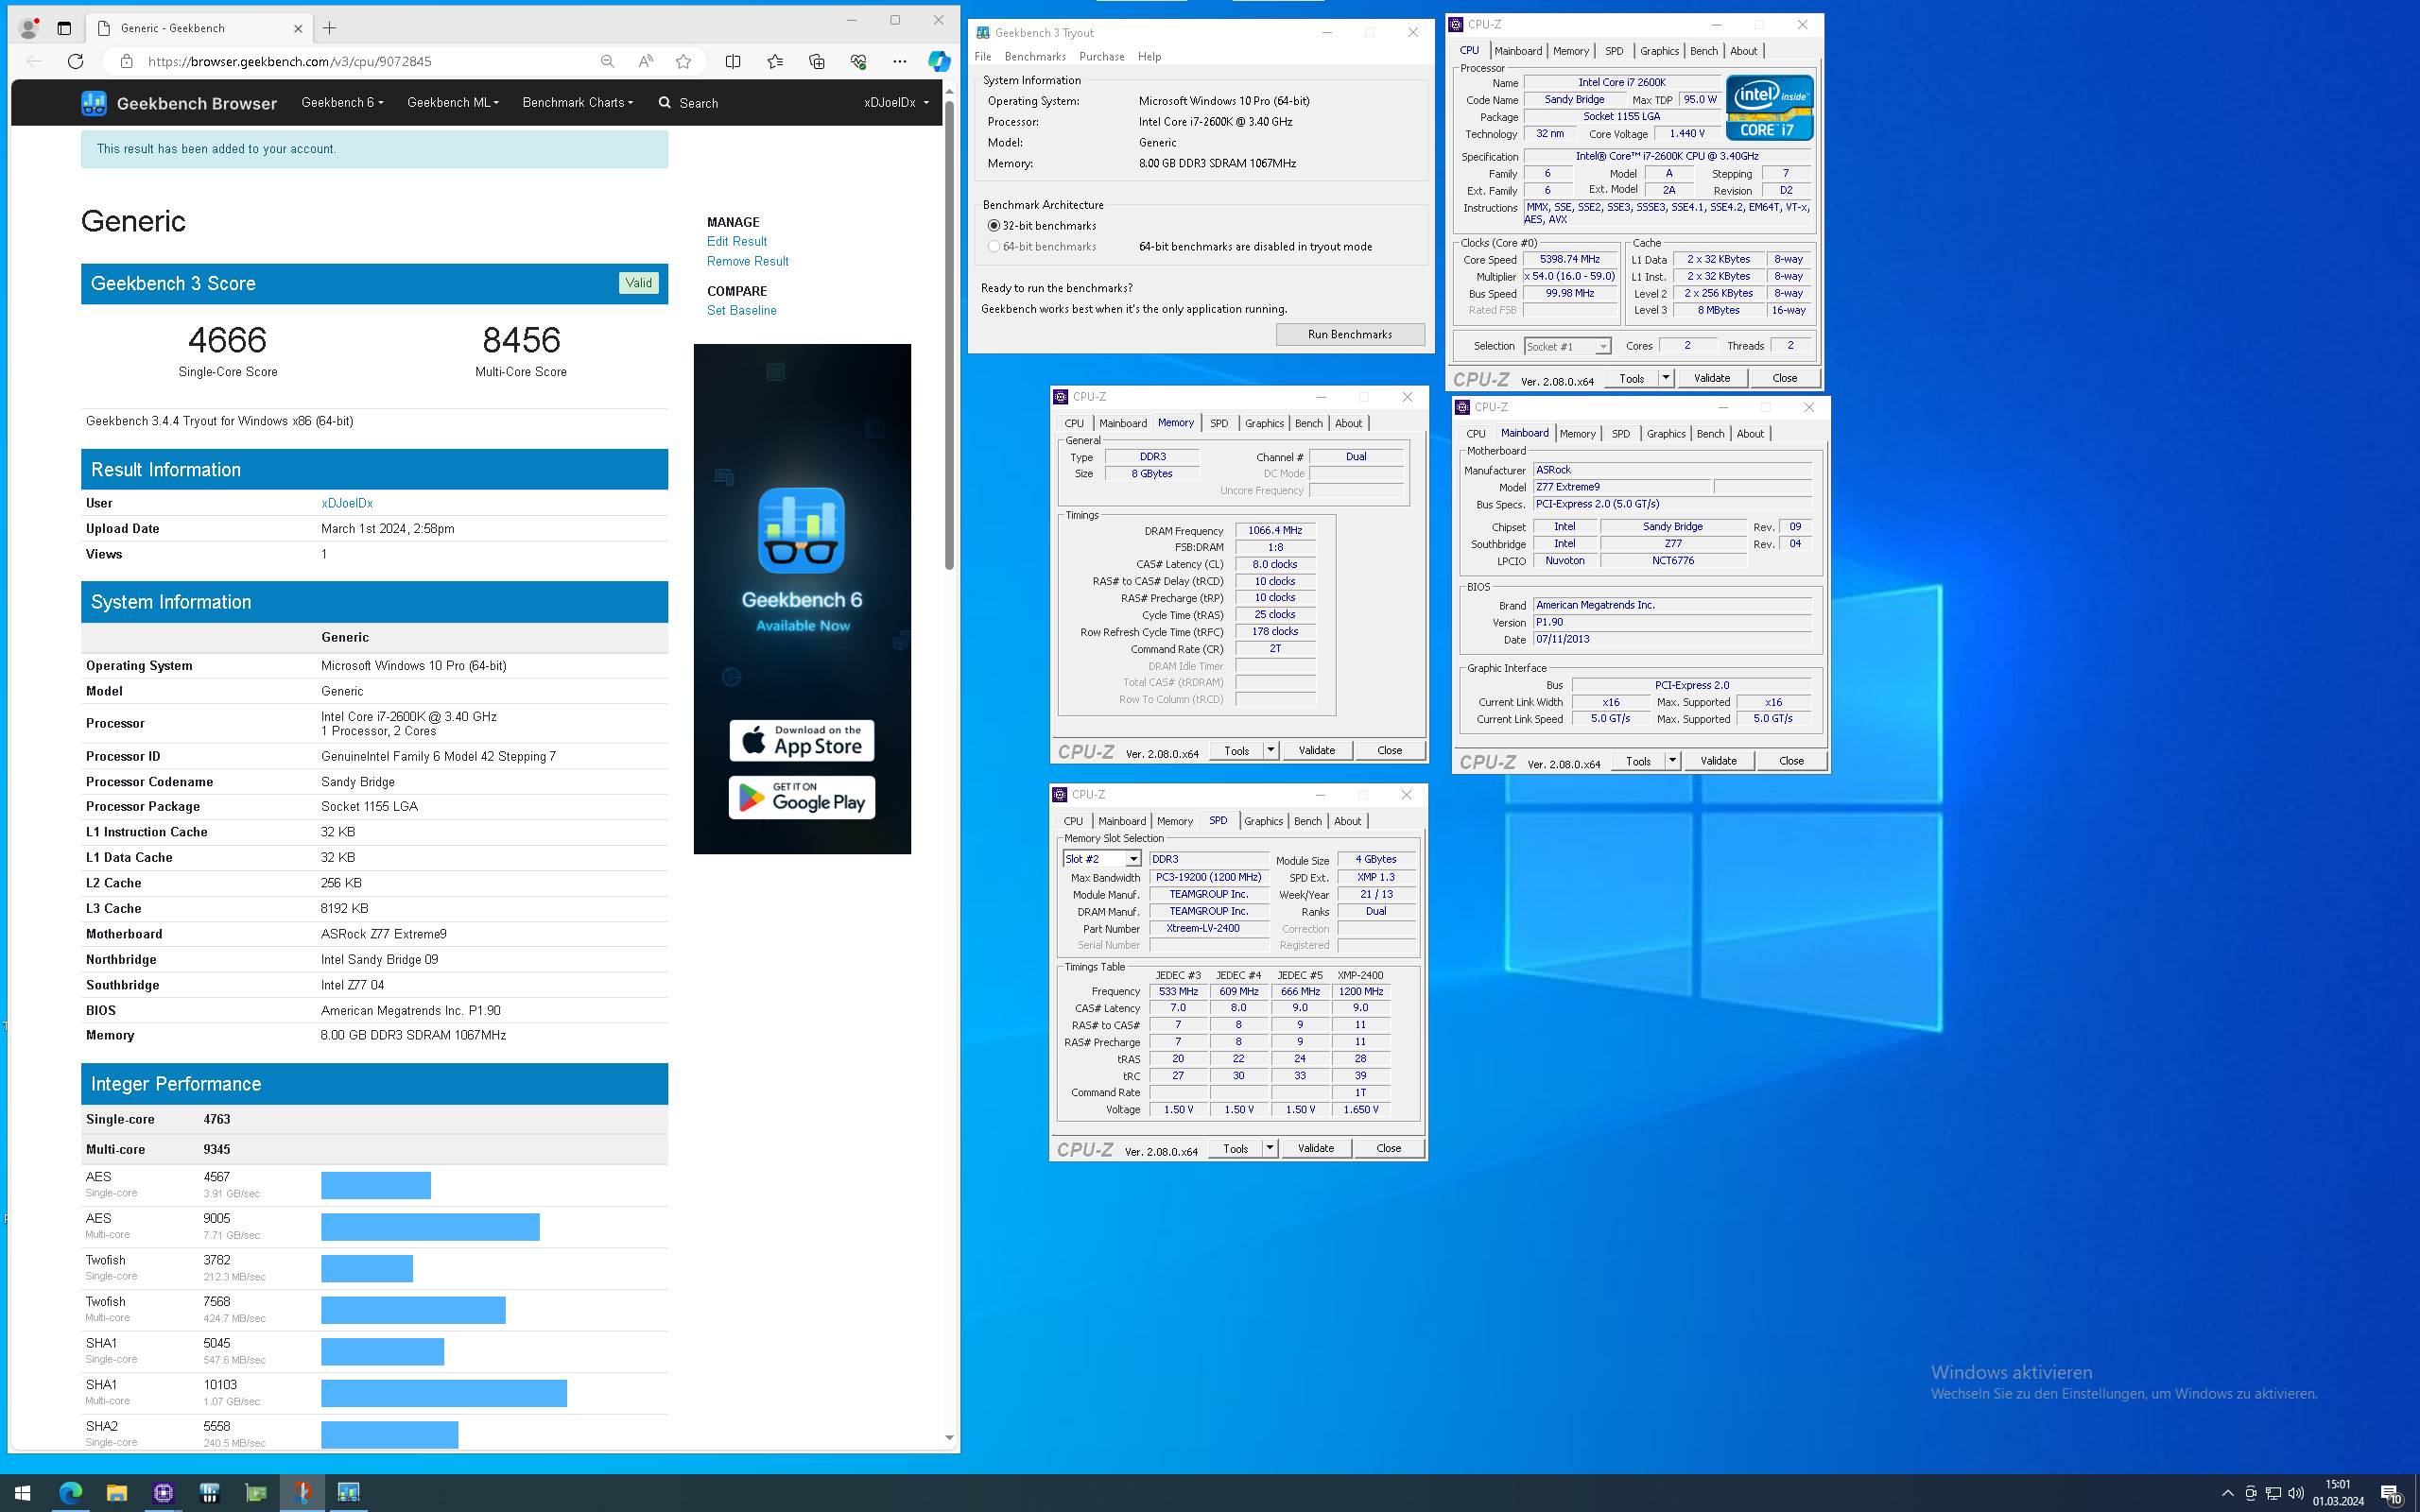Open the volume control in system tray
This screenshot has width=2420, height=1512.
2295,1493
